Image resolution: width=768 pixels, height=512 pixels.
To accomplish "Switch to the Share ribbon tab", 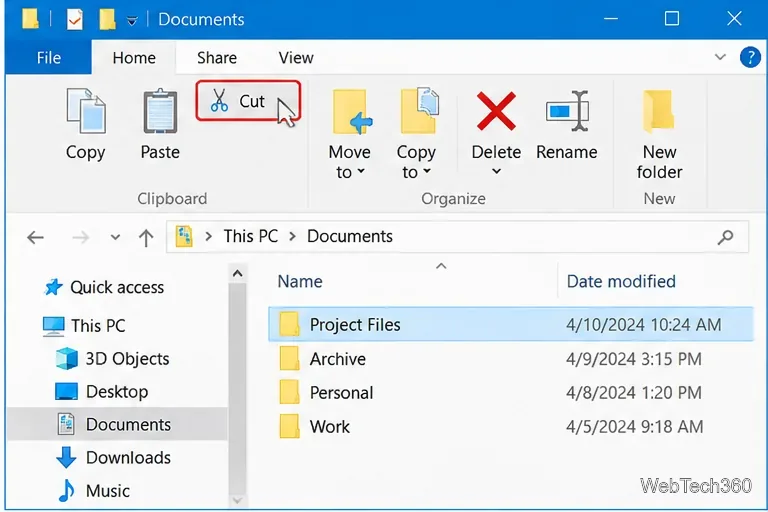I will point(217,58).
